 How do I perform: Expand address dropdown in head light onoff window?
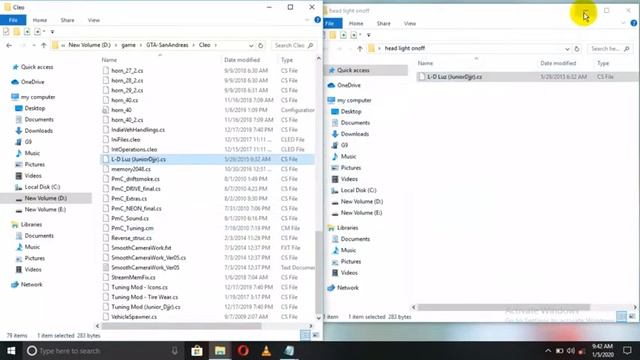pos(567,49)
